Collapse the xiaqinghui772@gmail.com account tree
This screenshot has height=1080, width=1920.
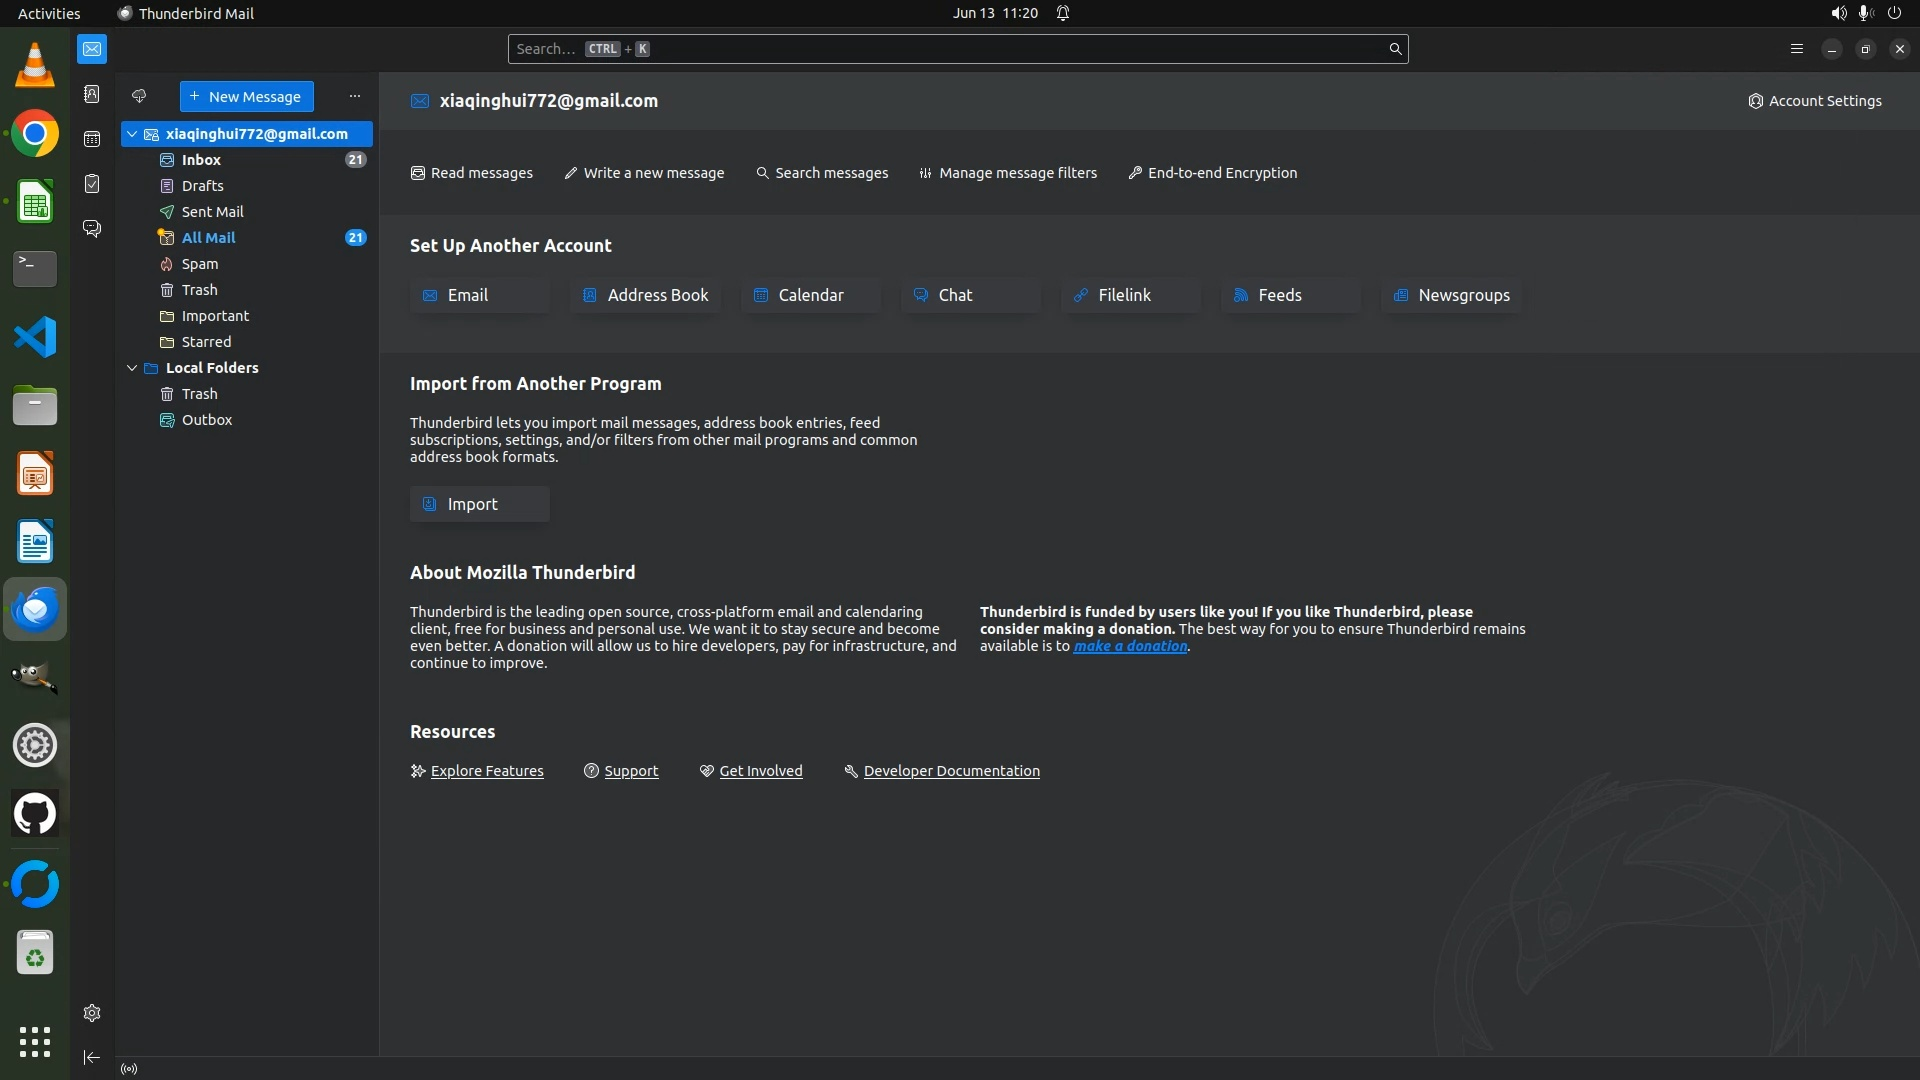click(132, 134)
